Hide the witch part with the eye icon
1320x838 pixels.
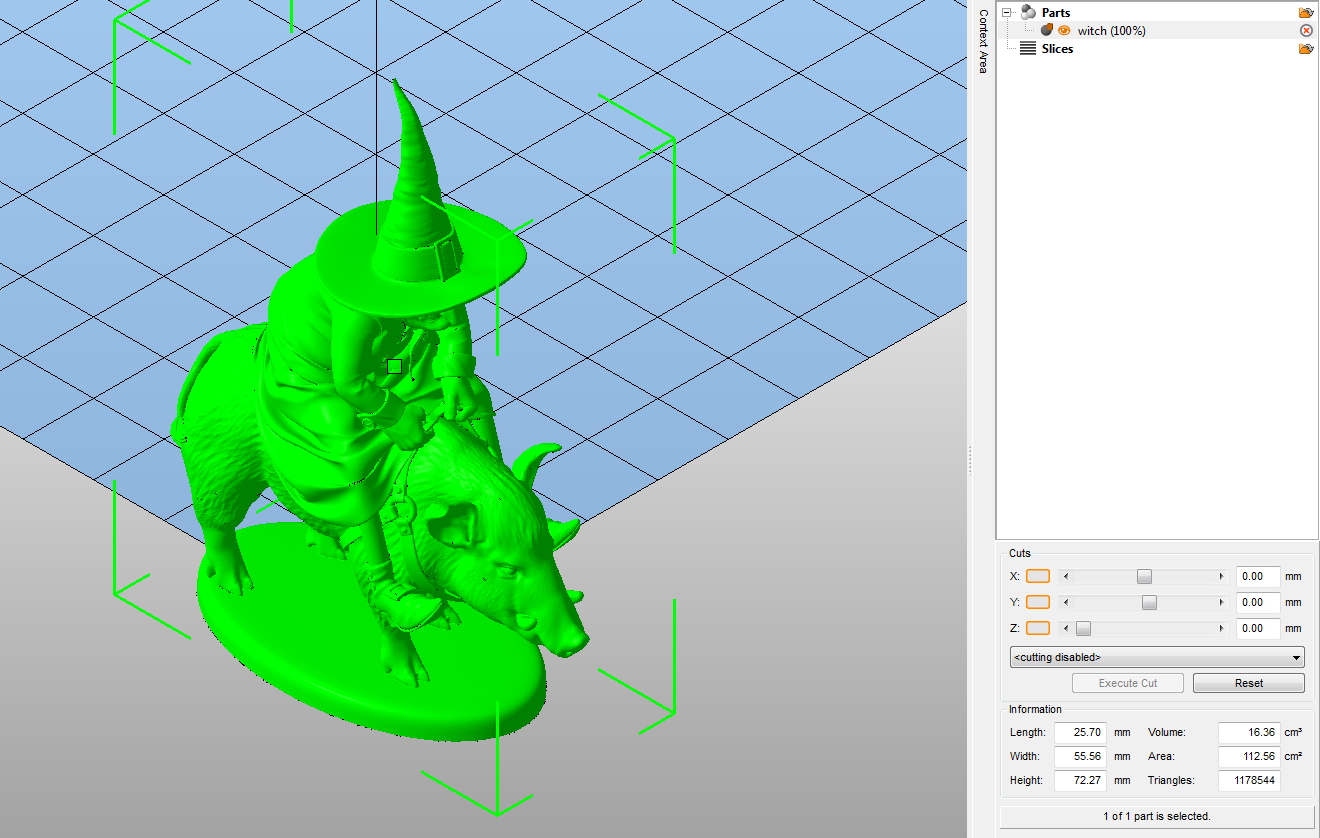coord(1064,31)
